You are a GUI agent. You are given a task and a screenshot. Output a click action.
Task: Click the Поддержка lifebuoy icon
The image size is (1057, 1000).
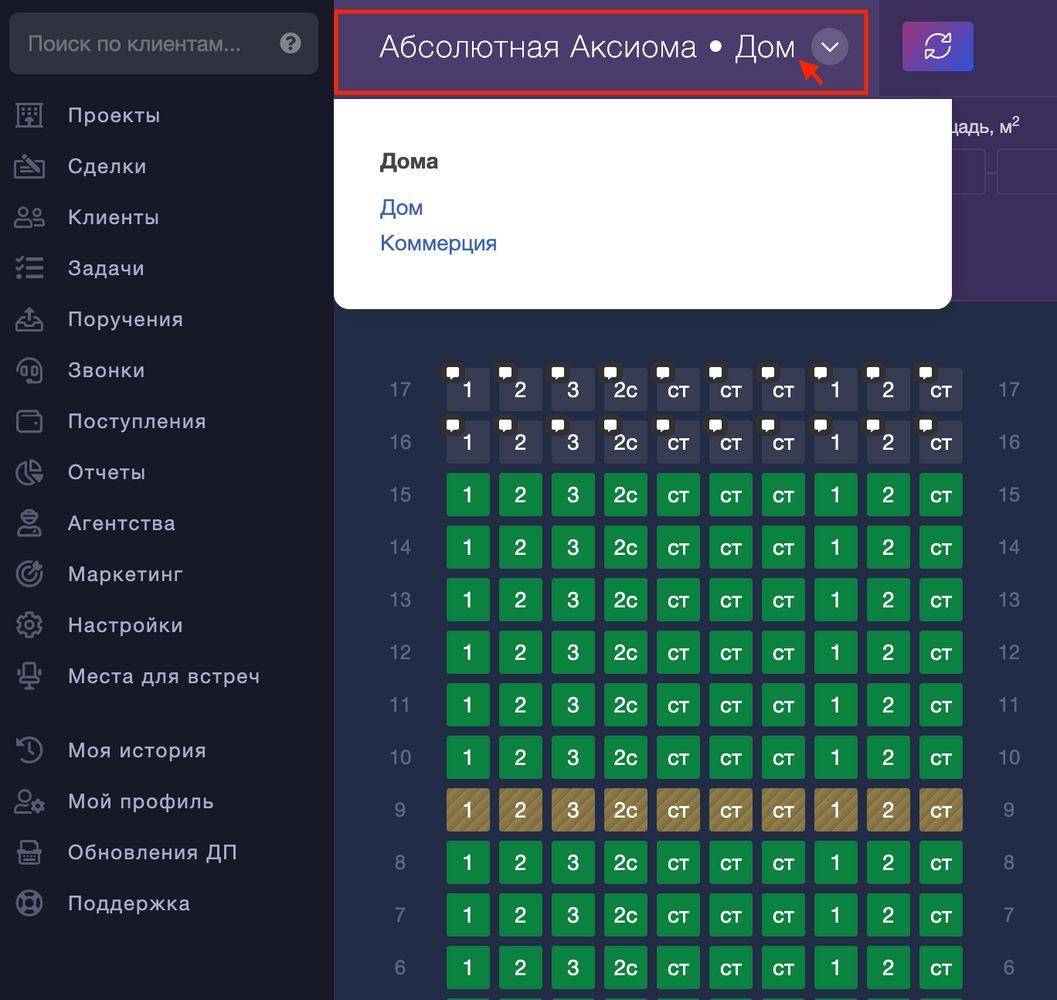[x=29, y=903]
